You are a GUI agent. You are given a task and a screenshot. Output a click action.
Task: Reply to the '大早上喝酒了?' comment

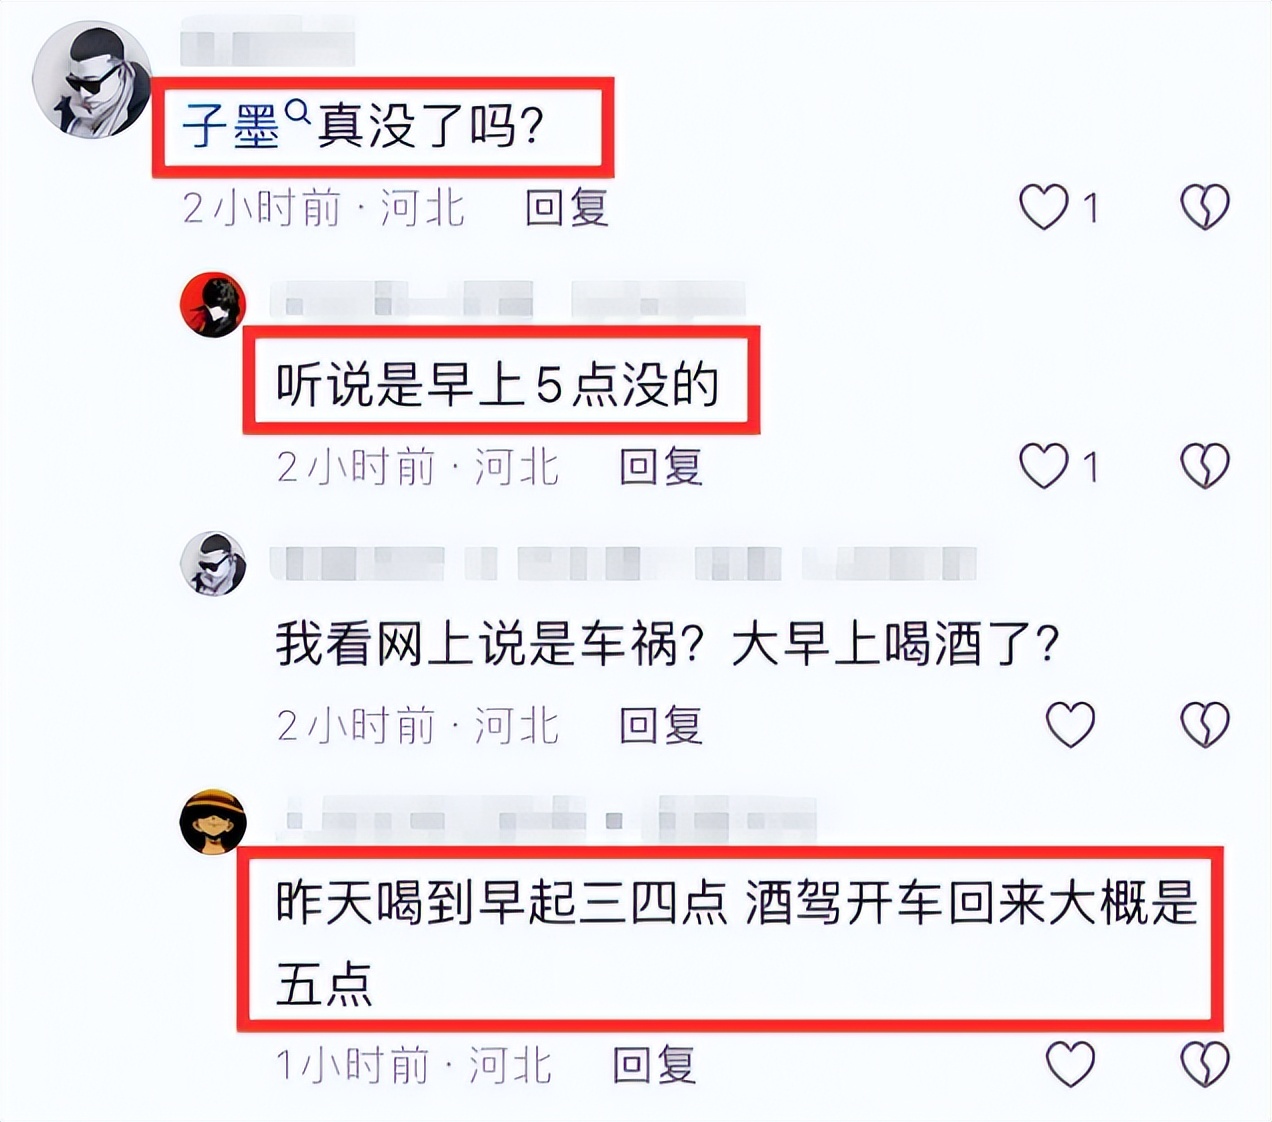coord(661,725)
